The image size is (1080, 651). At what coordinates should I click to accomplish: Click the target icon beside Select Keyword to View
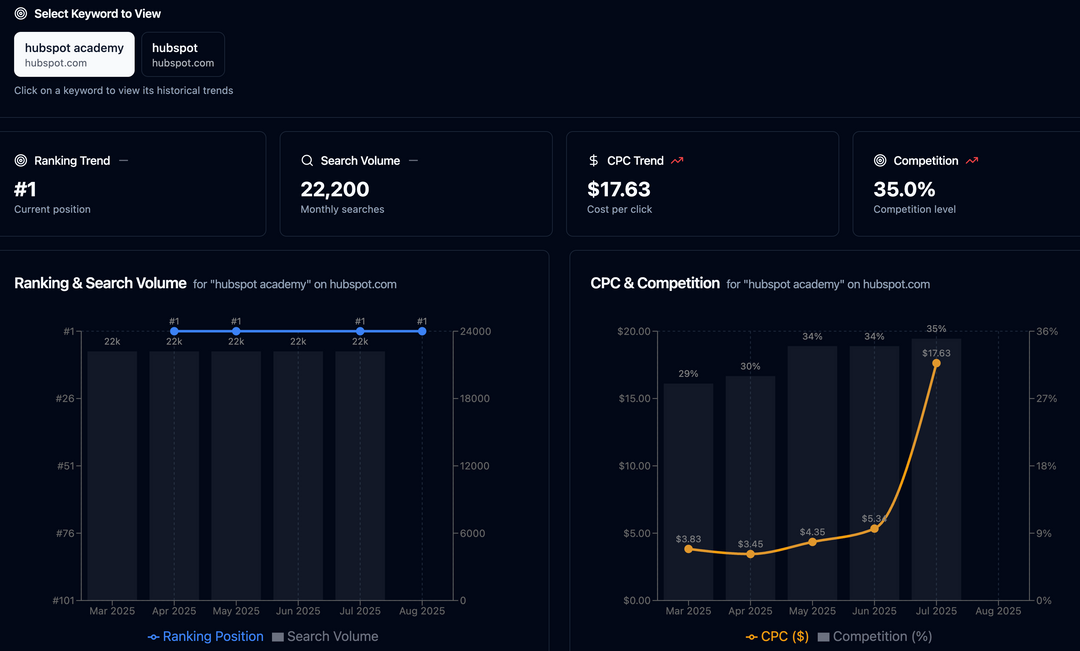(x=21, y=14)
